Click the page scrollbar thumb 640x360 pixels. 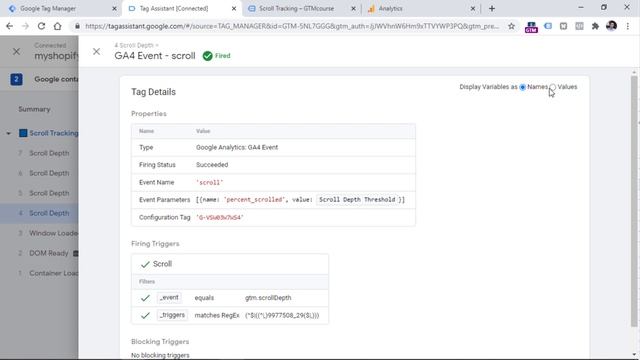pyautogui.click(x=634, y=201)
